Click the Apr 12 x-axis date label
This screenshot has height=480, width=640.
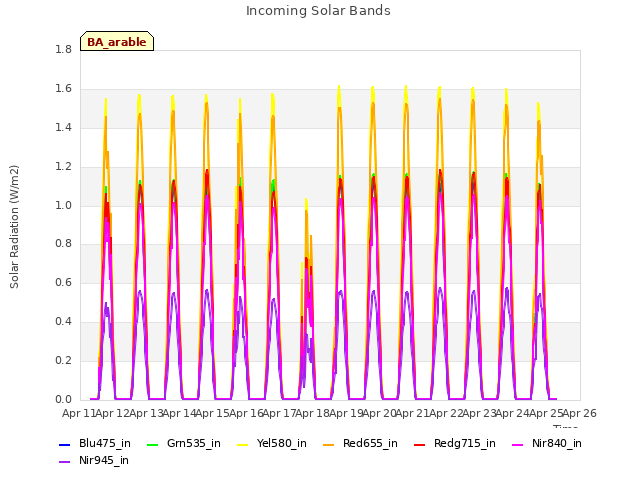click(113, 413)
